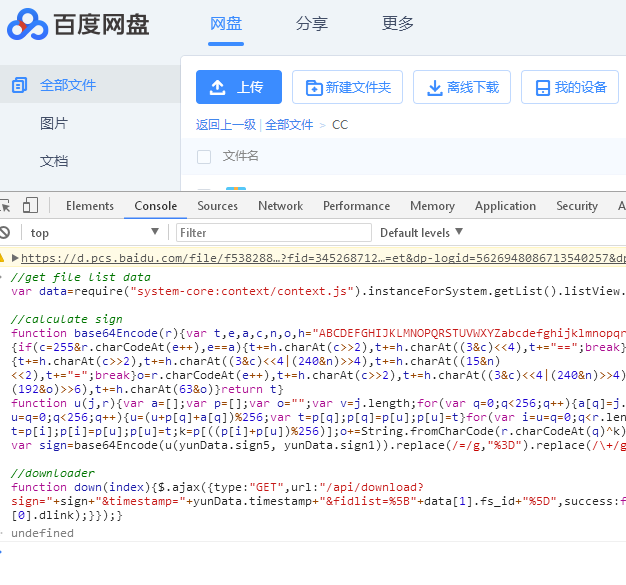The width and height of the screenshot is (626, 585).
Task: Clear the console with the clear icon
Action: (4, 232)
